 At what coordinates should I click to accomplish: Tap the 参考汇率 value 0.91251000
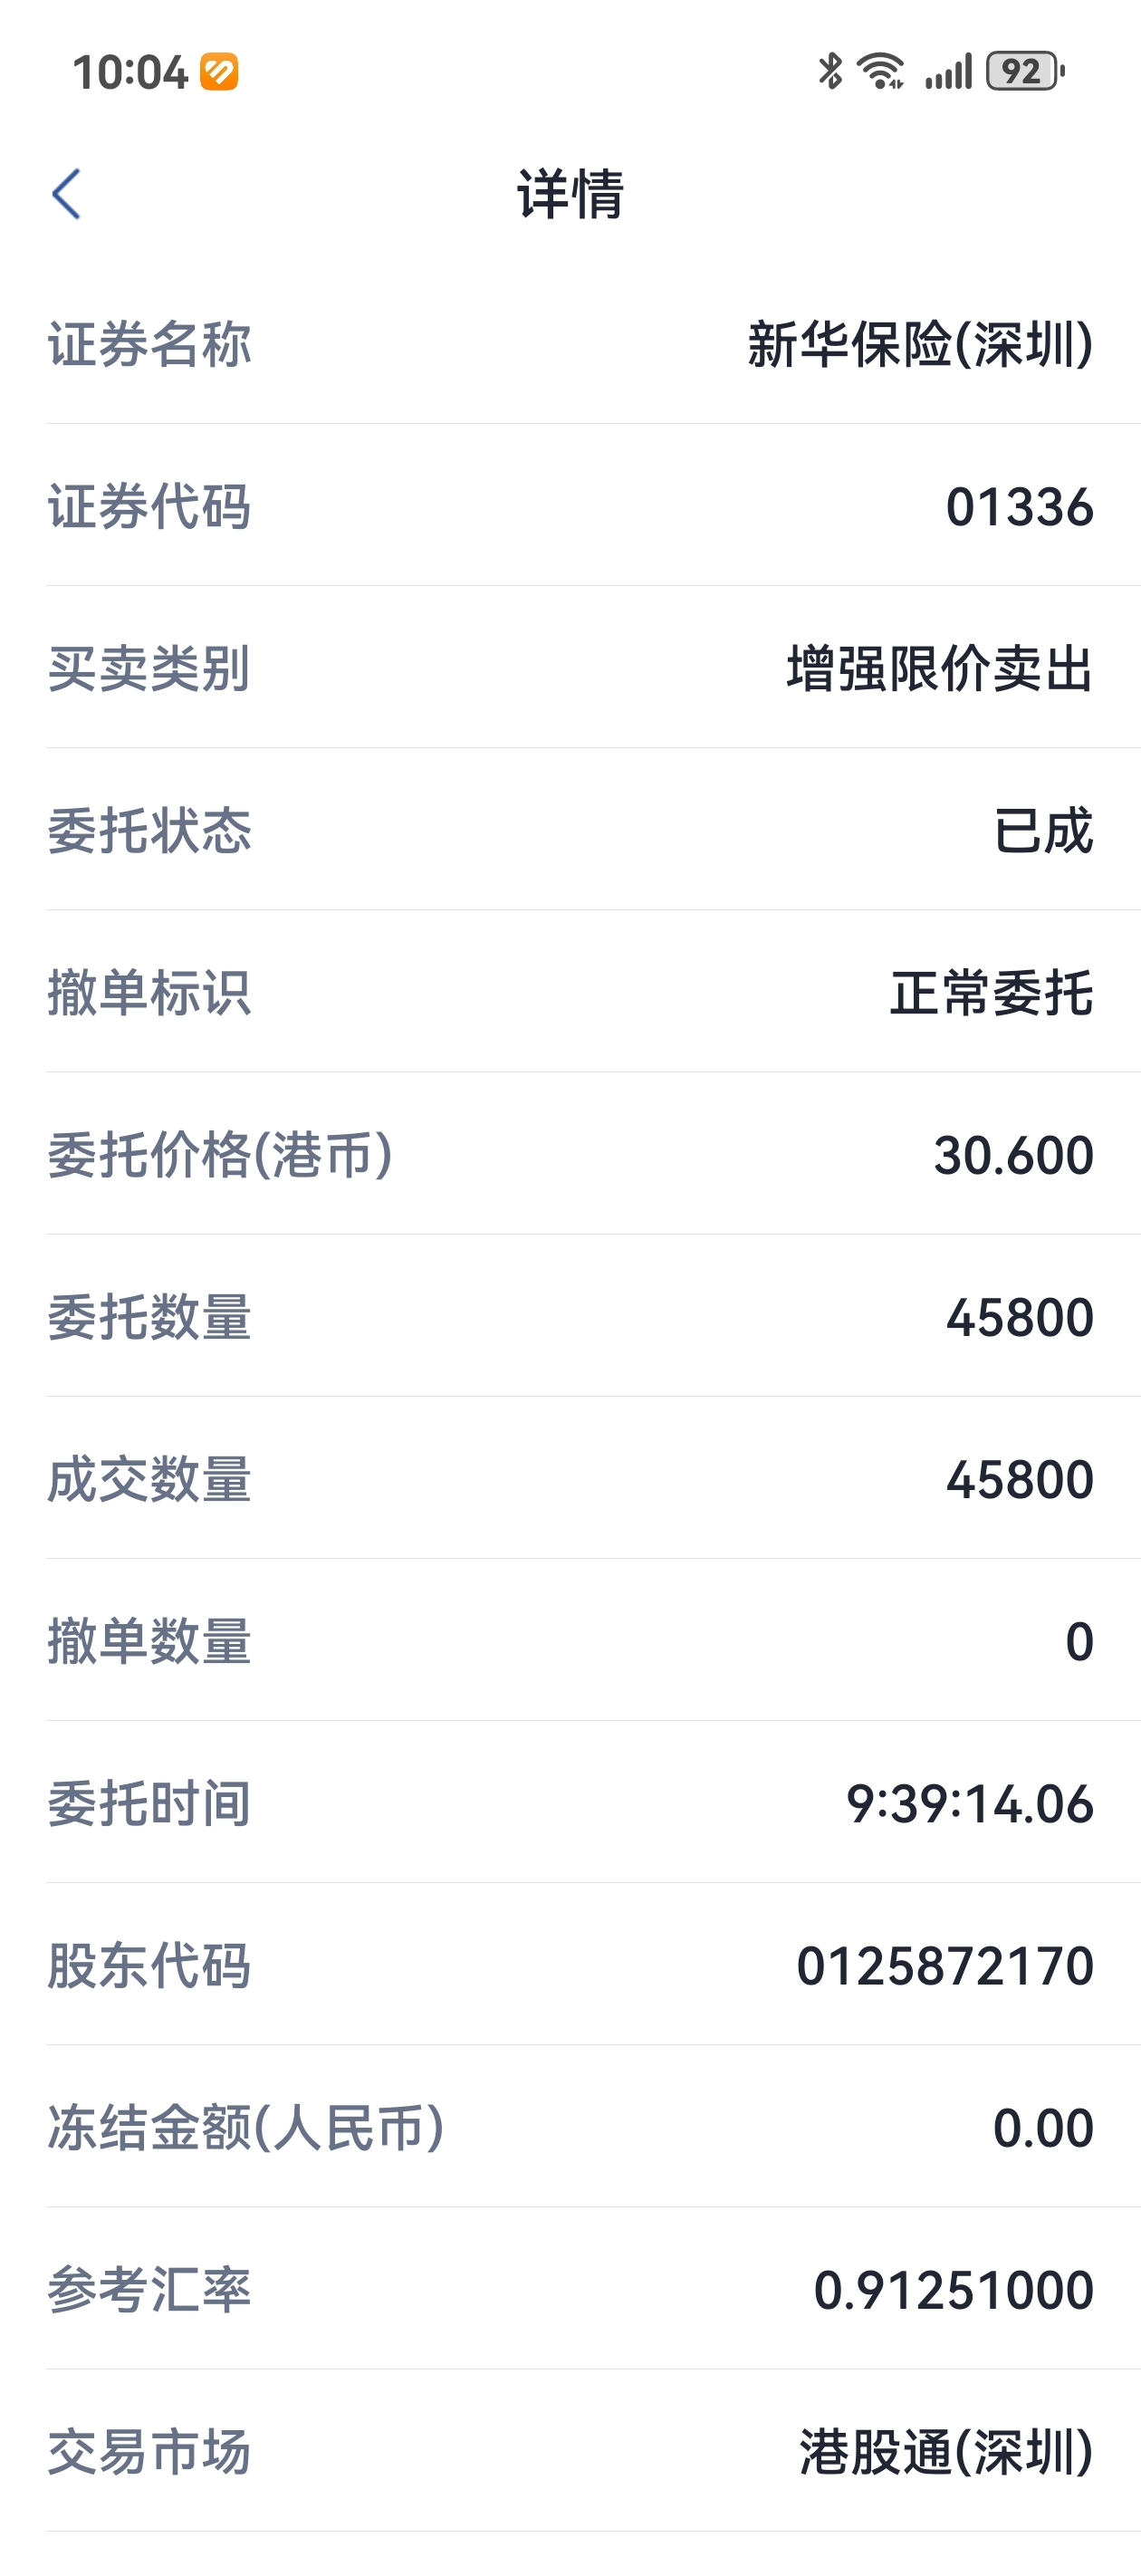pyautogui.click(x=953, y=2289)
